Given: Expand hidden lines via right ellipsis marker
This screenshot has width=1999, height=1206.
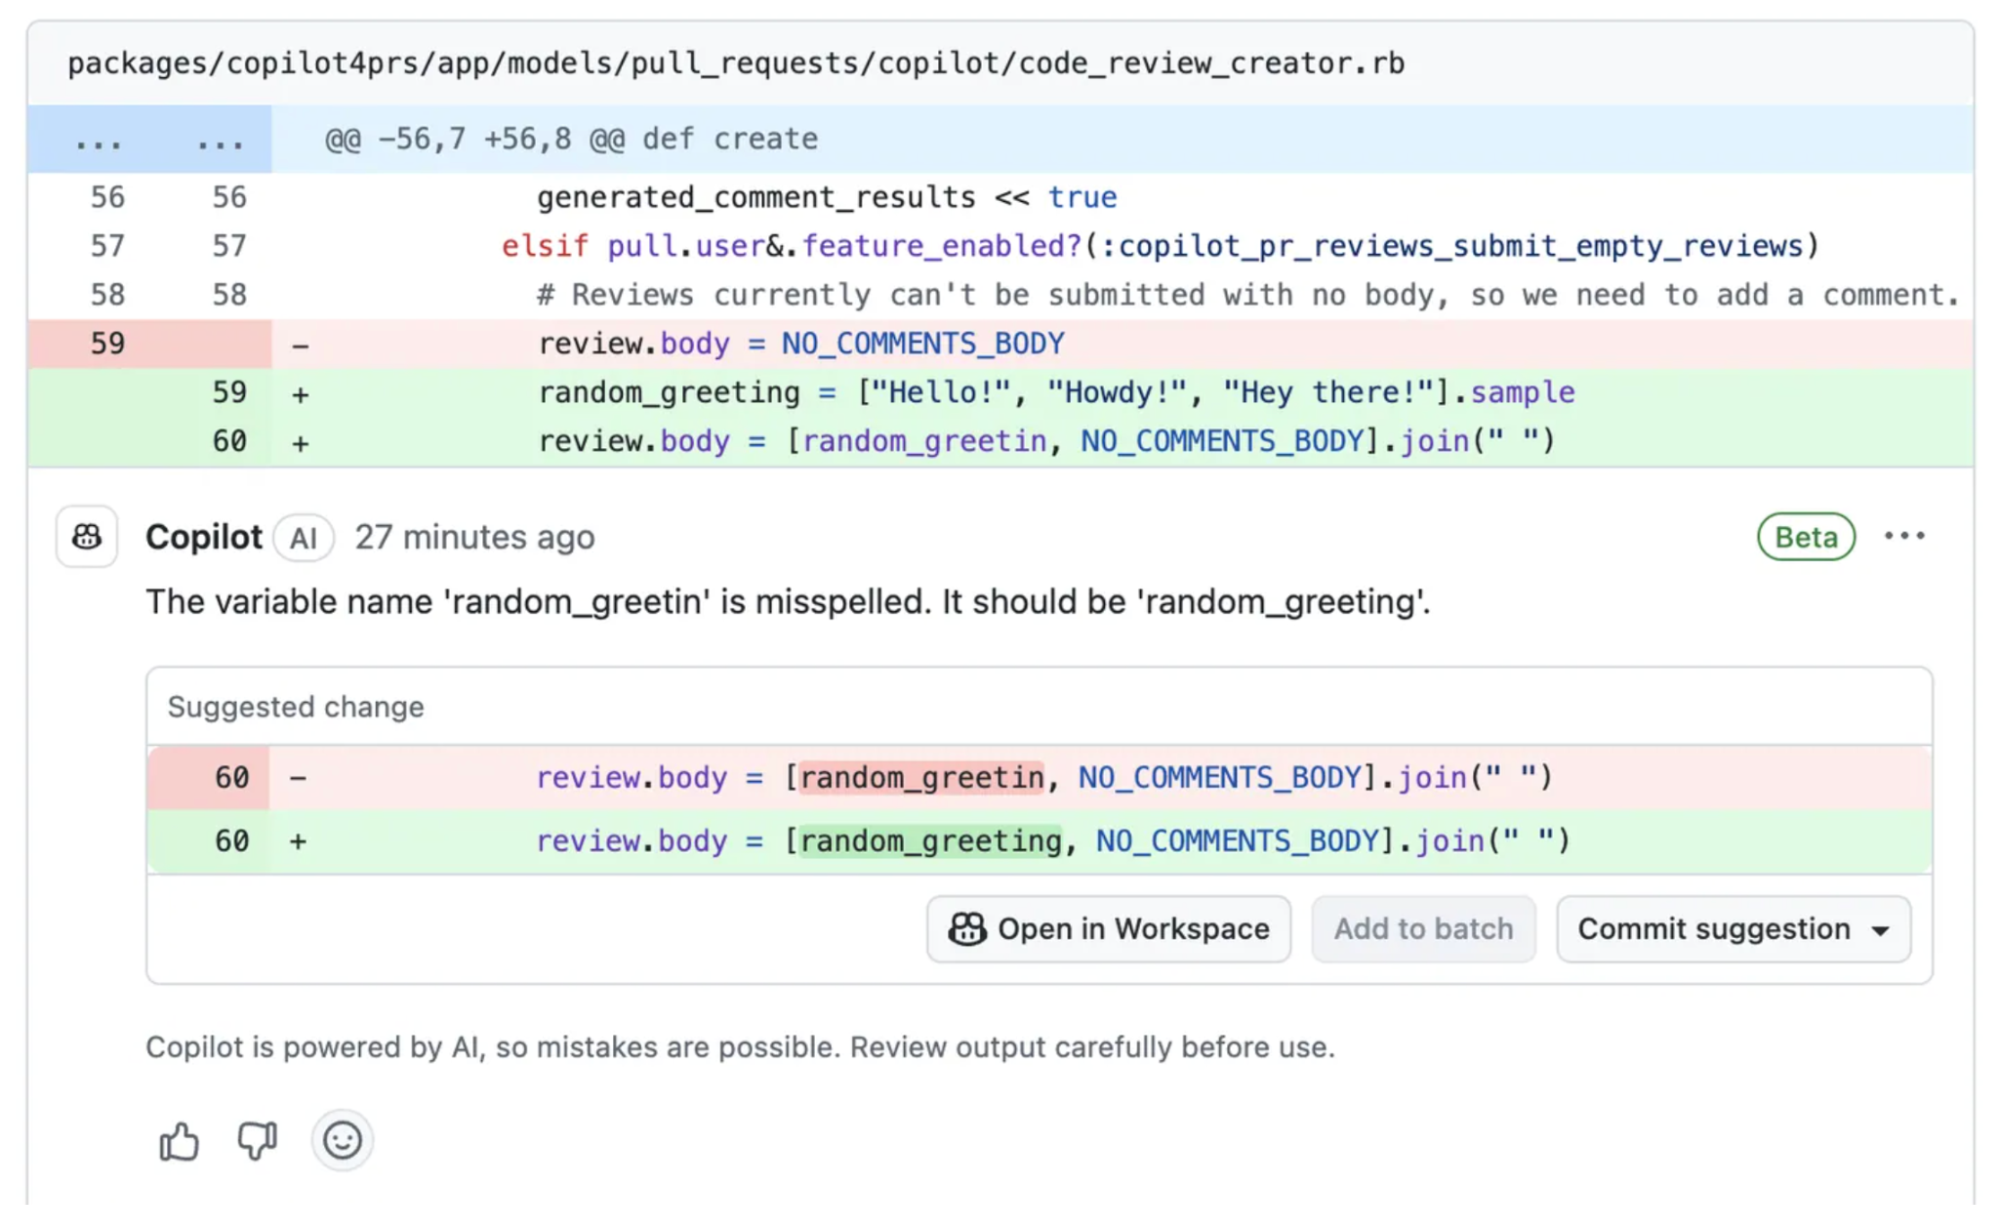Looking at the screenshot, I should pyautogui.click(x=221, y=140).
